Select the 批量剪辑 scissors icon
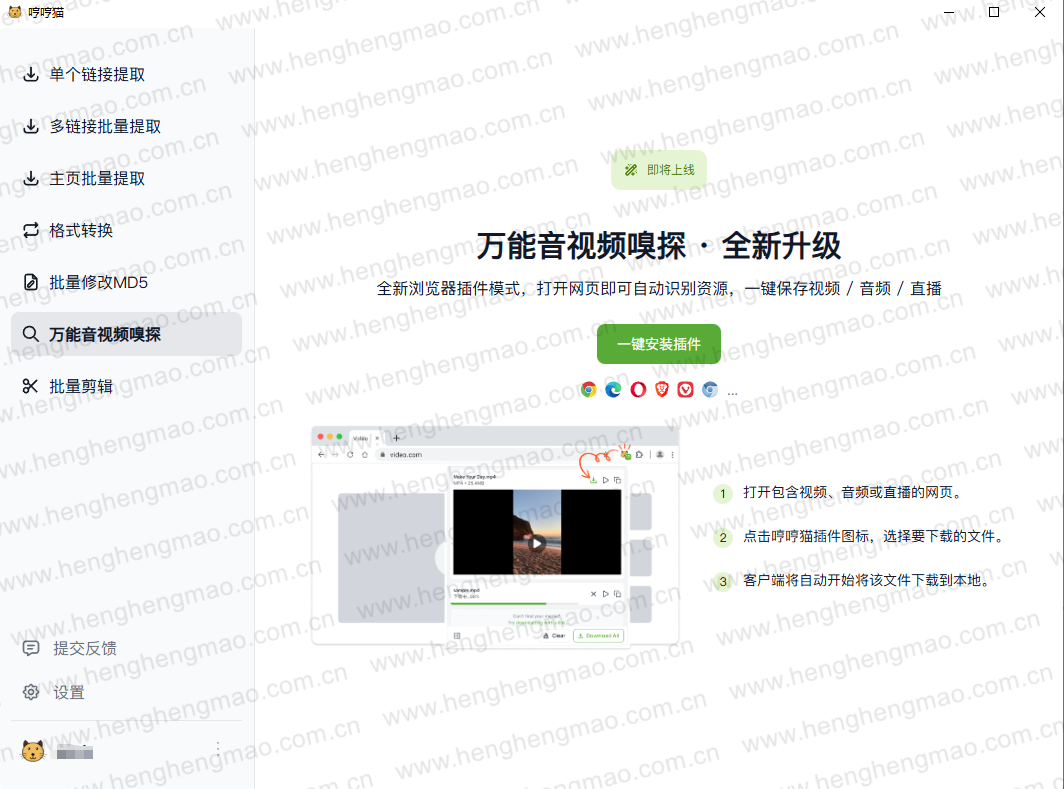This screenshot has height=789, width=1064. point(31,387)
